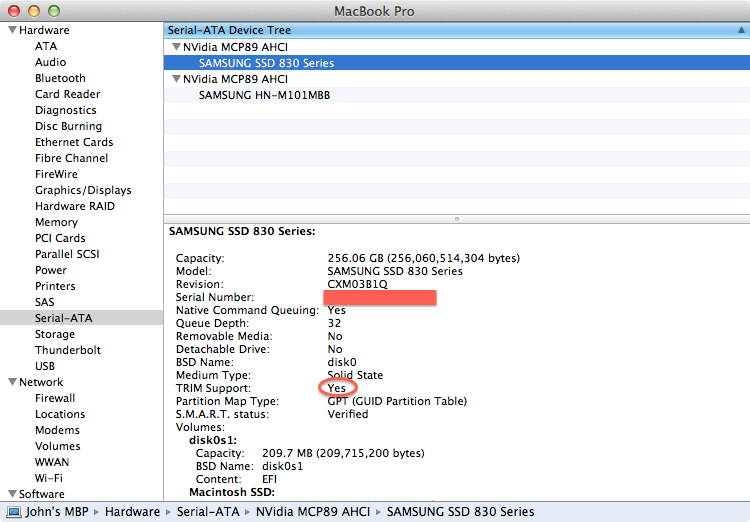Click the John's MBP computer icon
750x522 pixels.
tap(14, 512)
